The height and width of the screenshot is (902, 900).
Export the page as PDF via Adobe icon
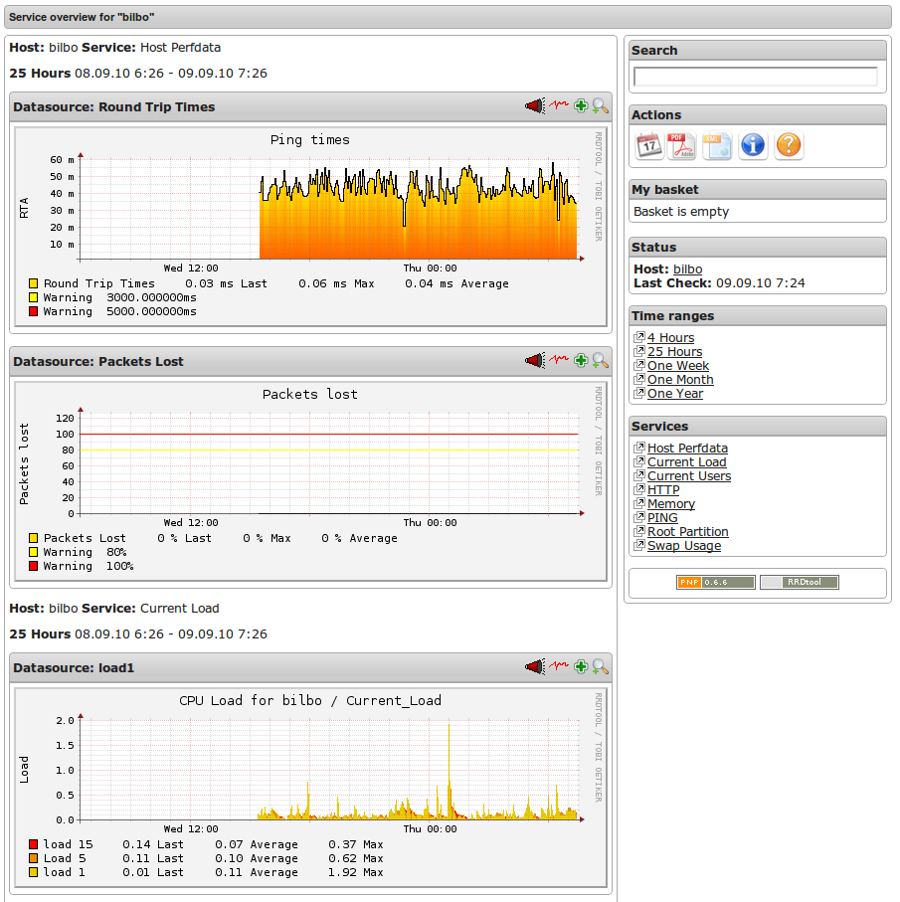pos(682,144)
